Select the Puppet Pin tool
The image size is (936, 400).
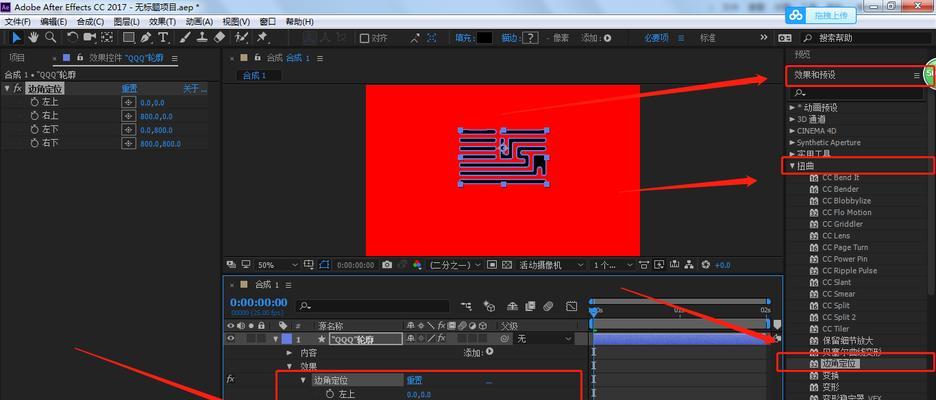261,38
